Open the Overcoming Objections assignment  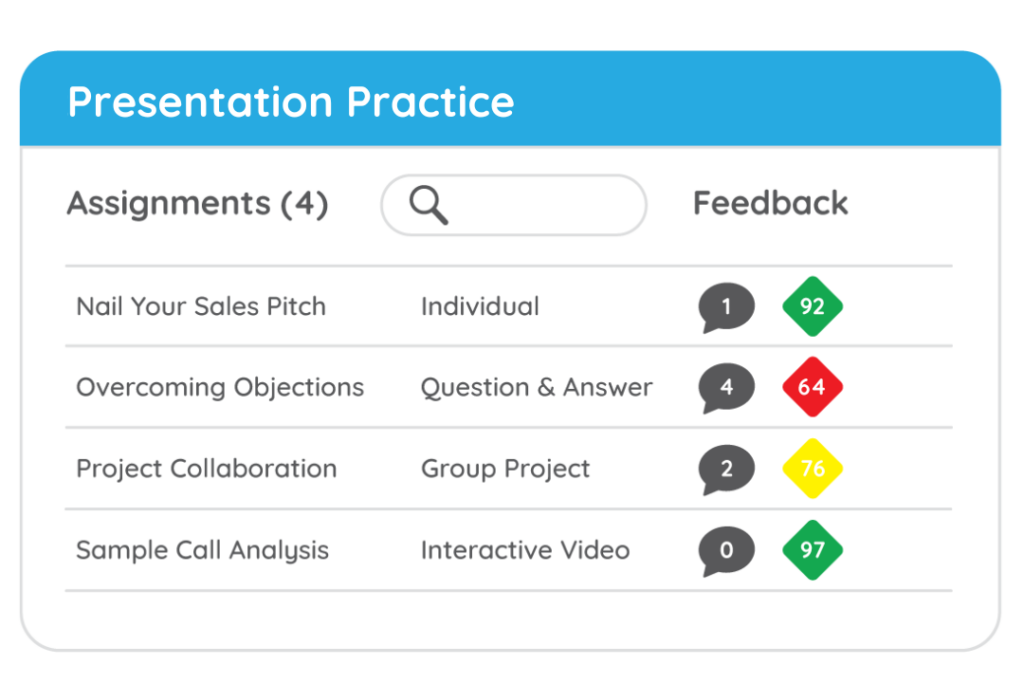[x=220, y=388]
